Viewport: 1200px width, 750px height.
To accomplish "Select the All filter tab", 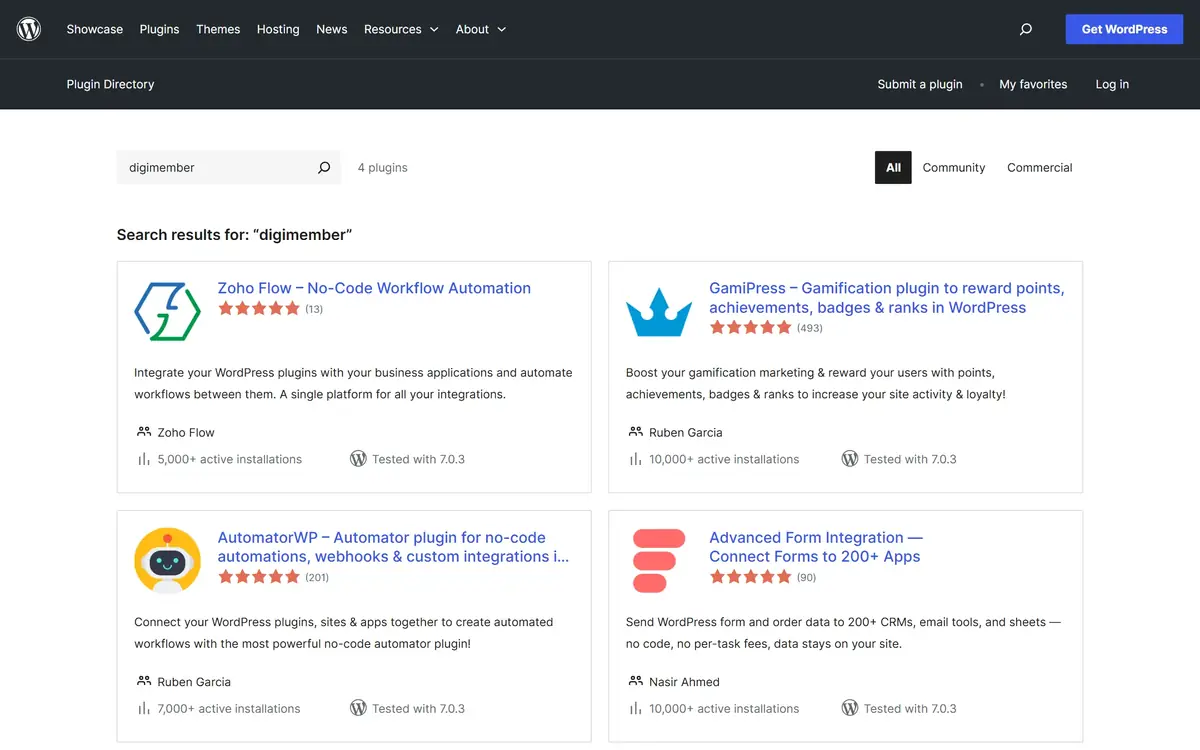I will 893,168.
